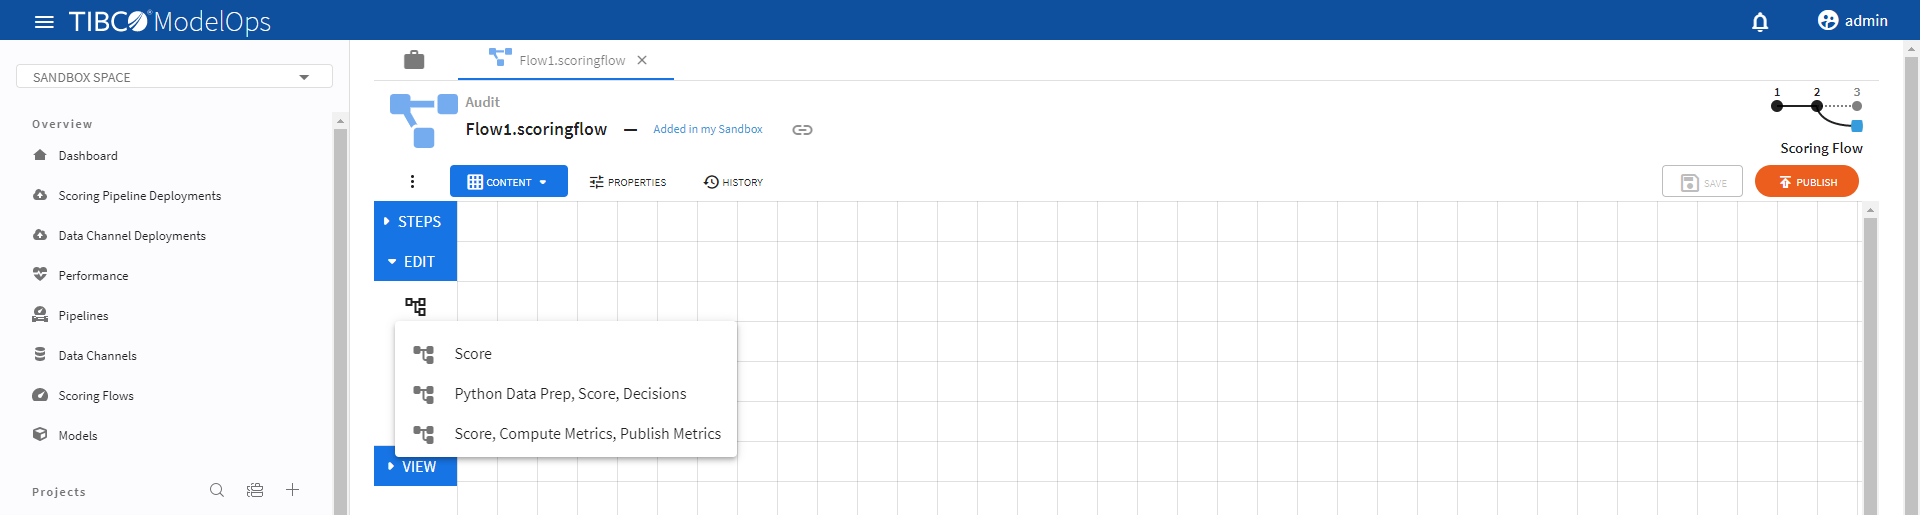The width and height of the screenshot is (1920, 515).
Task: Open the Pipelines page
Action: point(83,316)
